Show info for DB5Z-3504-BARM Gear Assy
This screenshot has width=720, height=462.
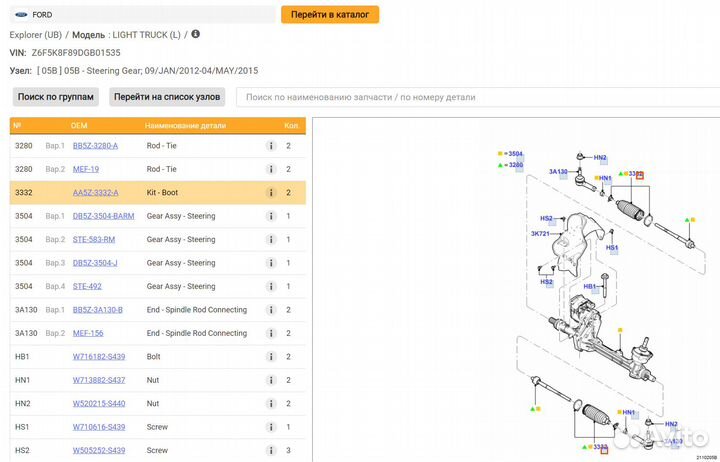tap(270, 216)
